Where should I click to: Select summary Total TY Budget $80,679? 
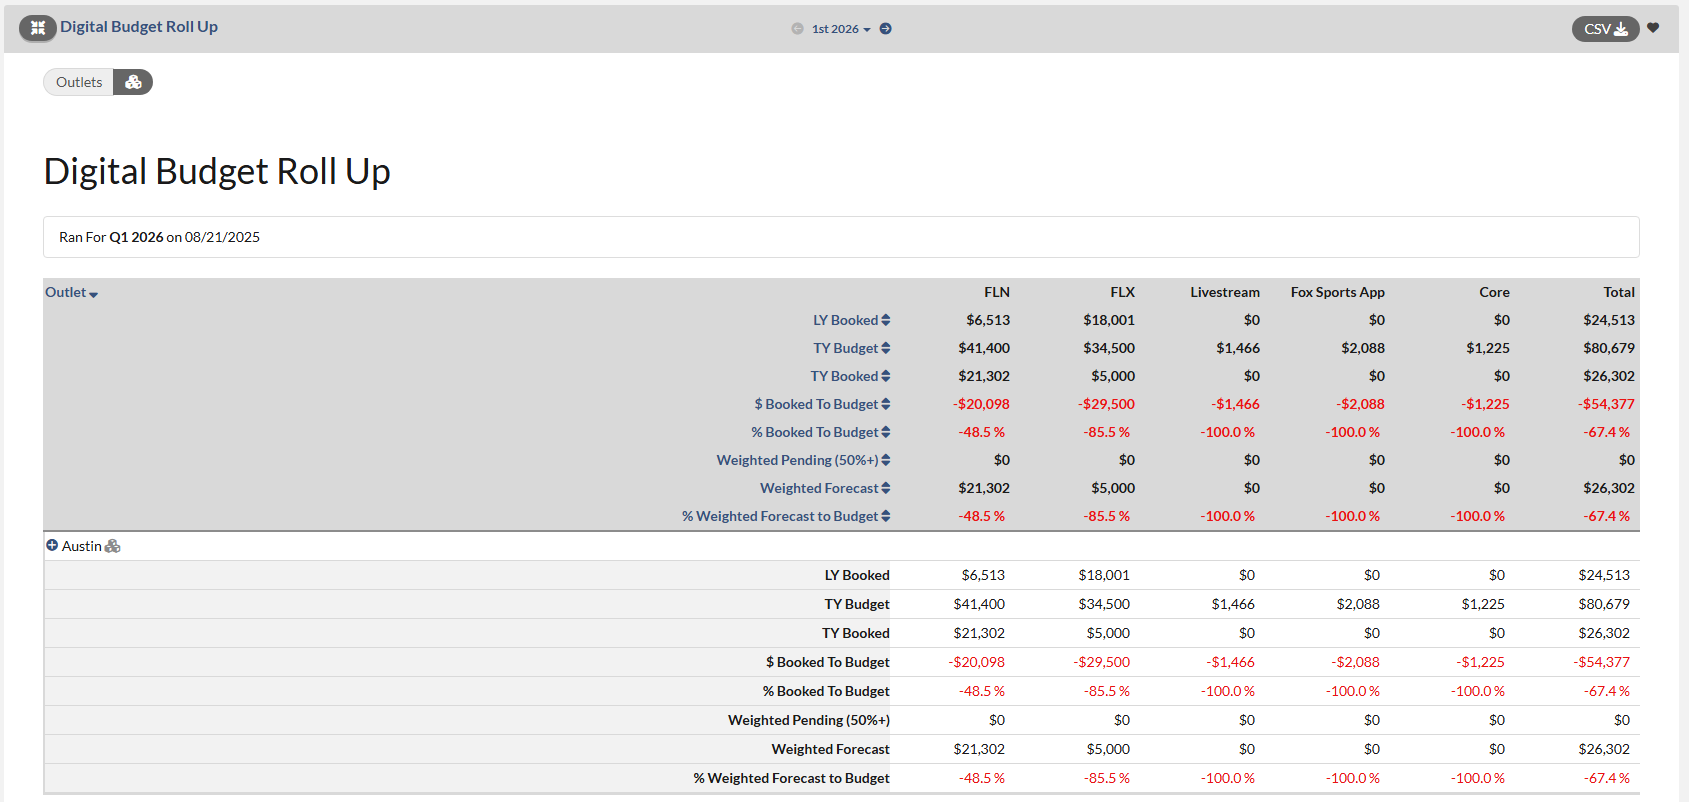(x=1609, y=348)
